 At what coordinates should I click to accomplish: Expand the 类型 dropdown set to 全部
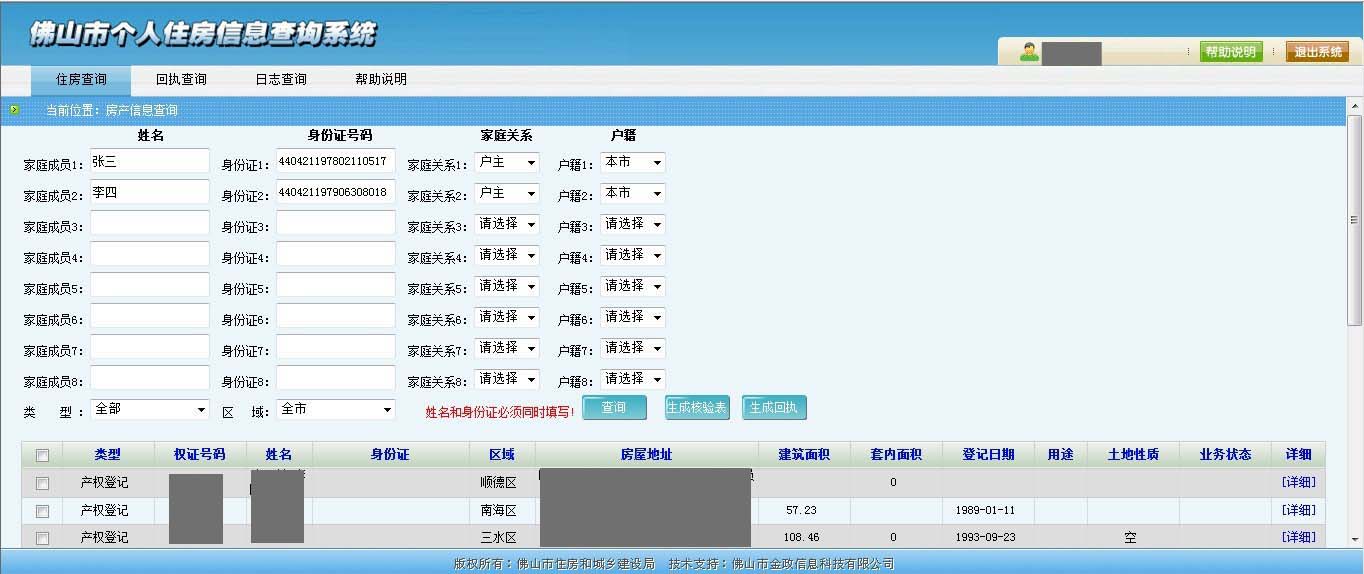[x=150, y=410]
